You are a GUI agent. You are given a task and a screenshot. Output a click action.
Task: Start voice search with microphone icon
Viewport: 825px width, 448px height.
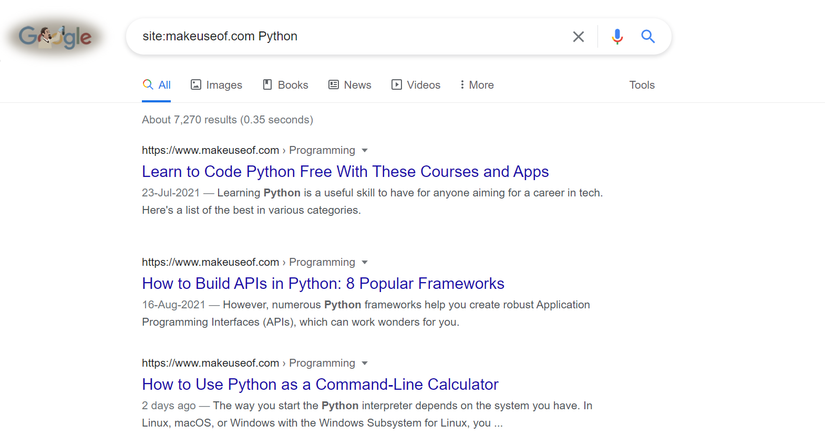(617, 37)
